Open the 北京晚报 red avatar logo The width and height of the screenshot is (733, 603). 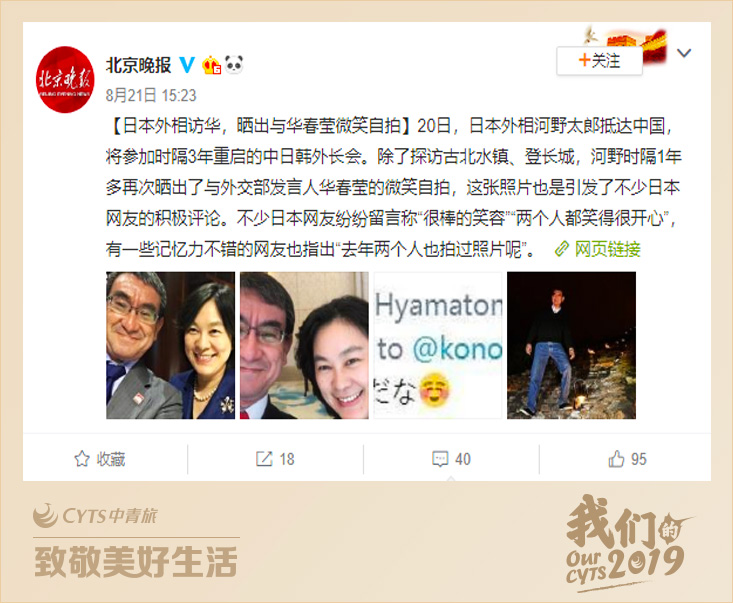point(65,79)
